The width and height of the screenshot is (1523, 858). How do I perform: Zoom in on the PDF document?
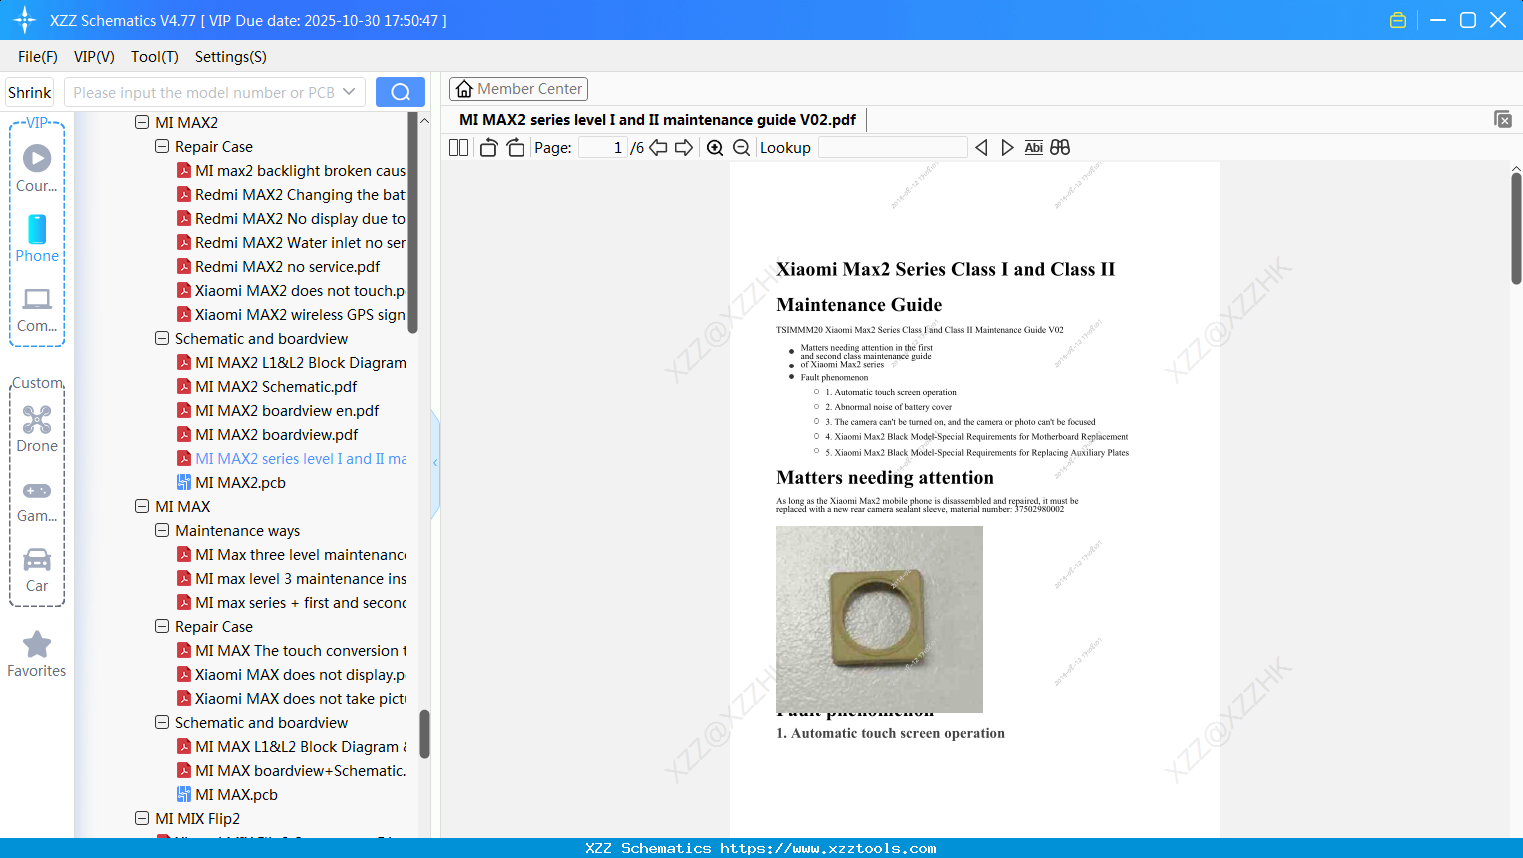click(x=715, y=148)
